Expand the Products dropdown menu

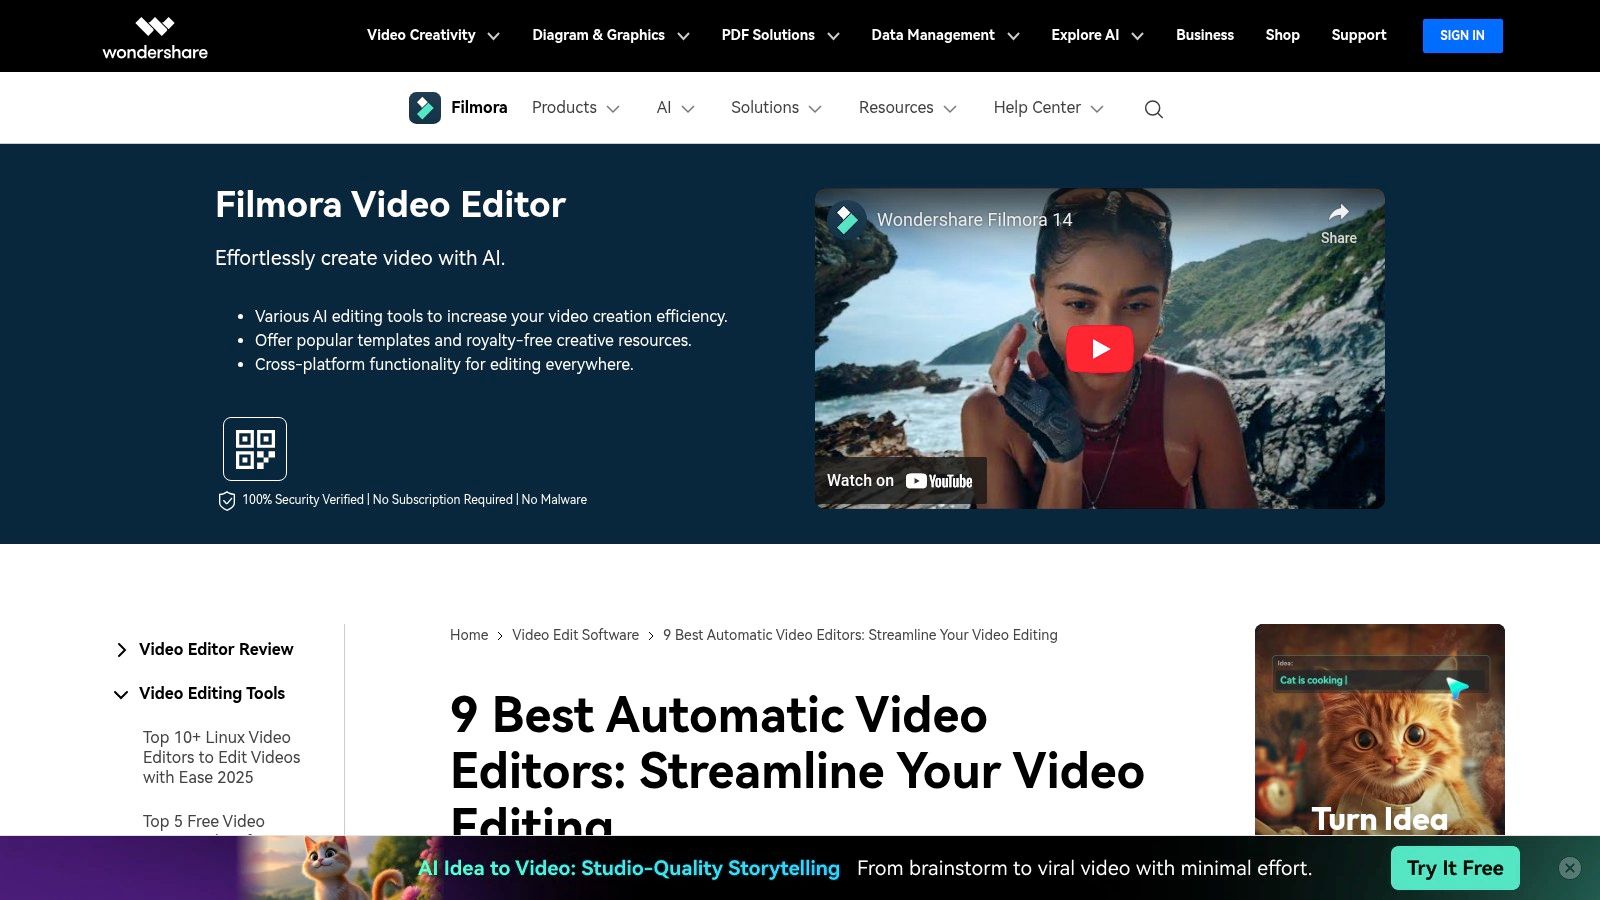click(x=575, y=108)
